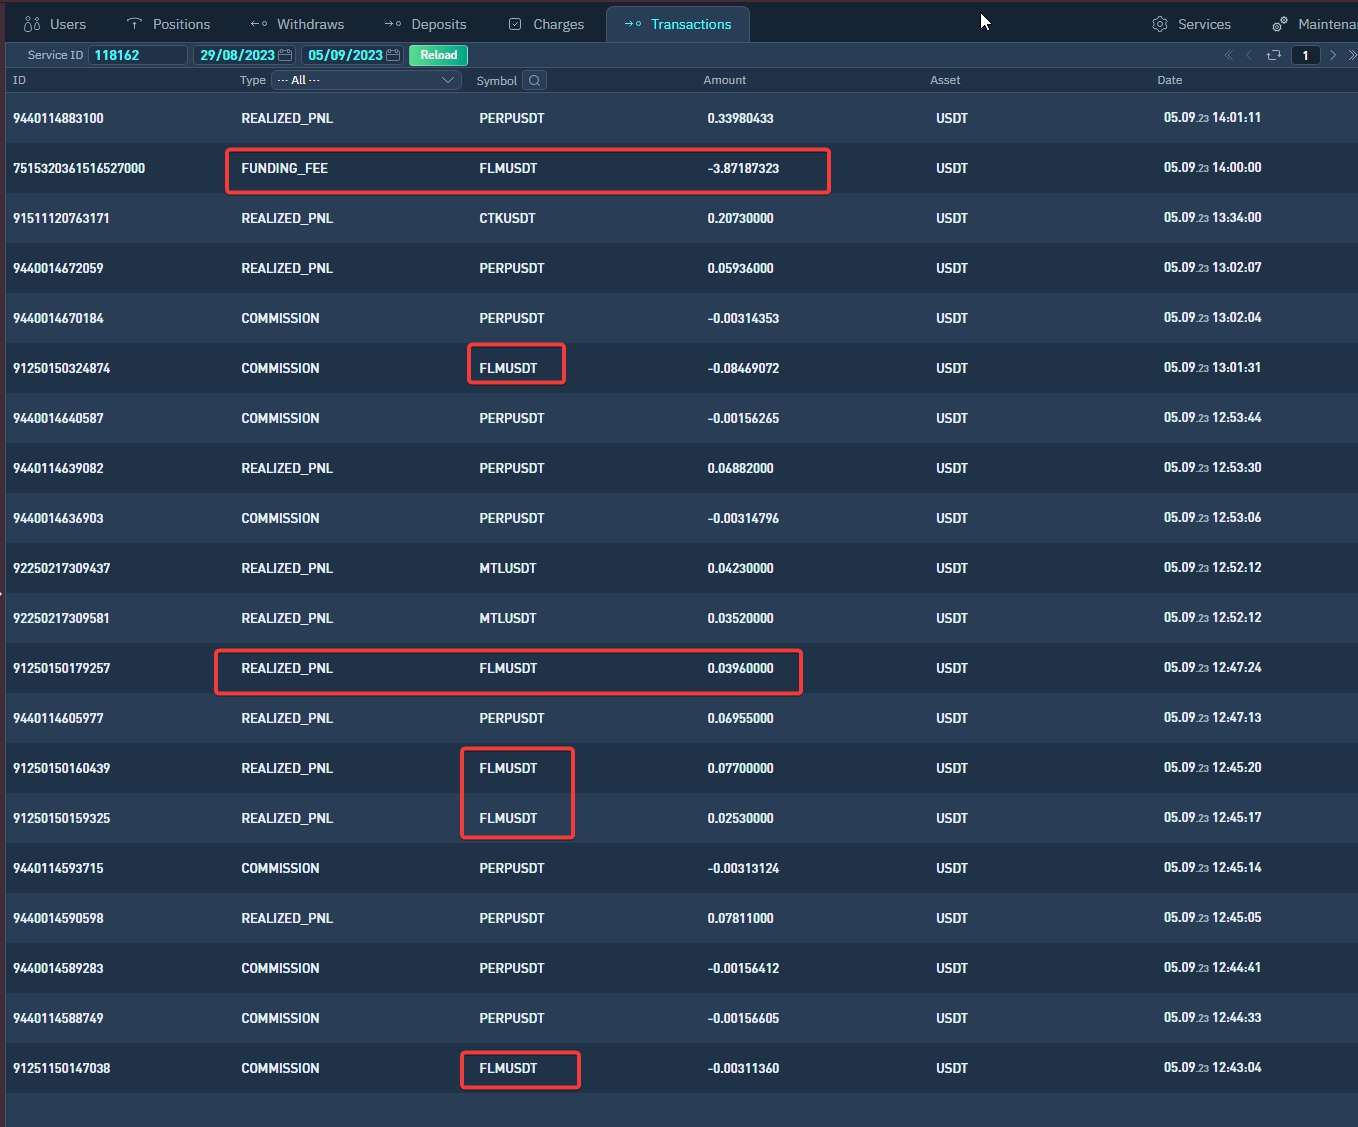Select transaction ID 9440014672059
Image resolution: width=1358 pixels, height=1127 pixels.
[x=58, y=268]
